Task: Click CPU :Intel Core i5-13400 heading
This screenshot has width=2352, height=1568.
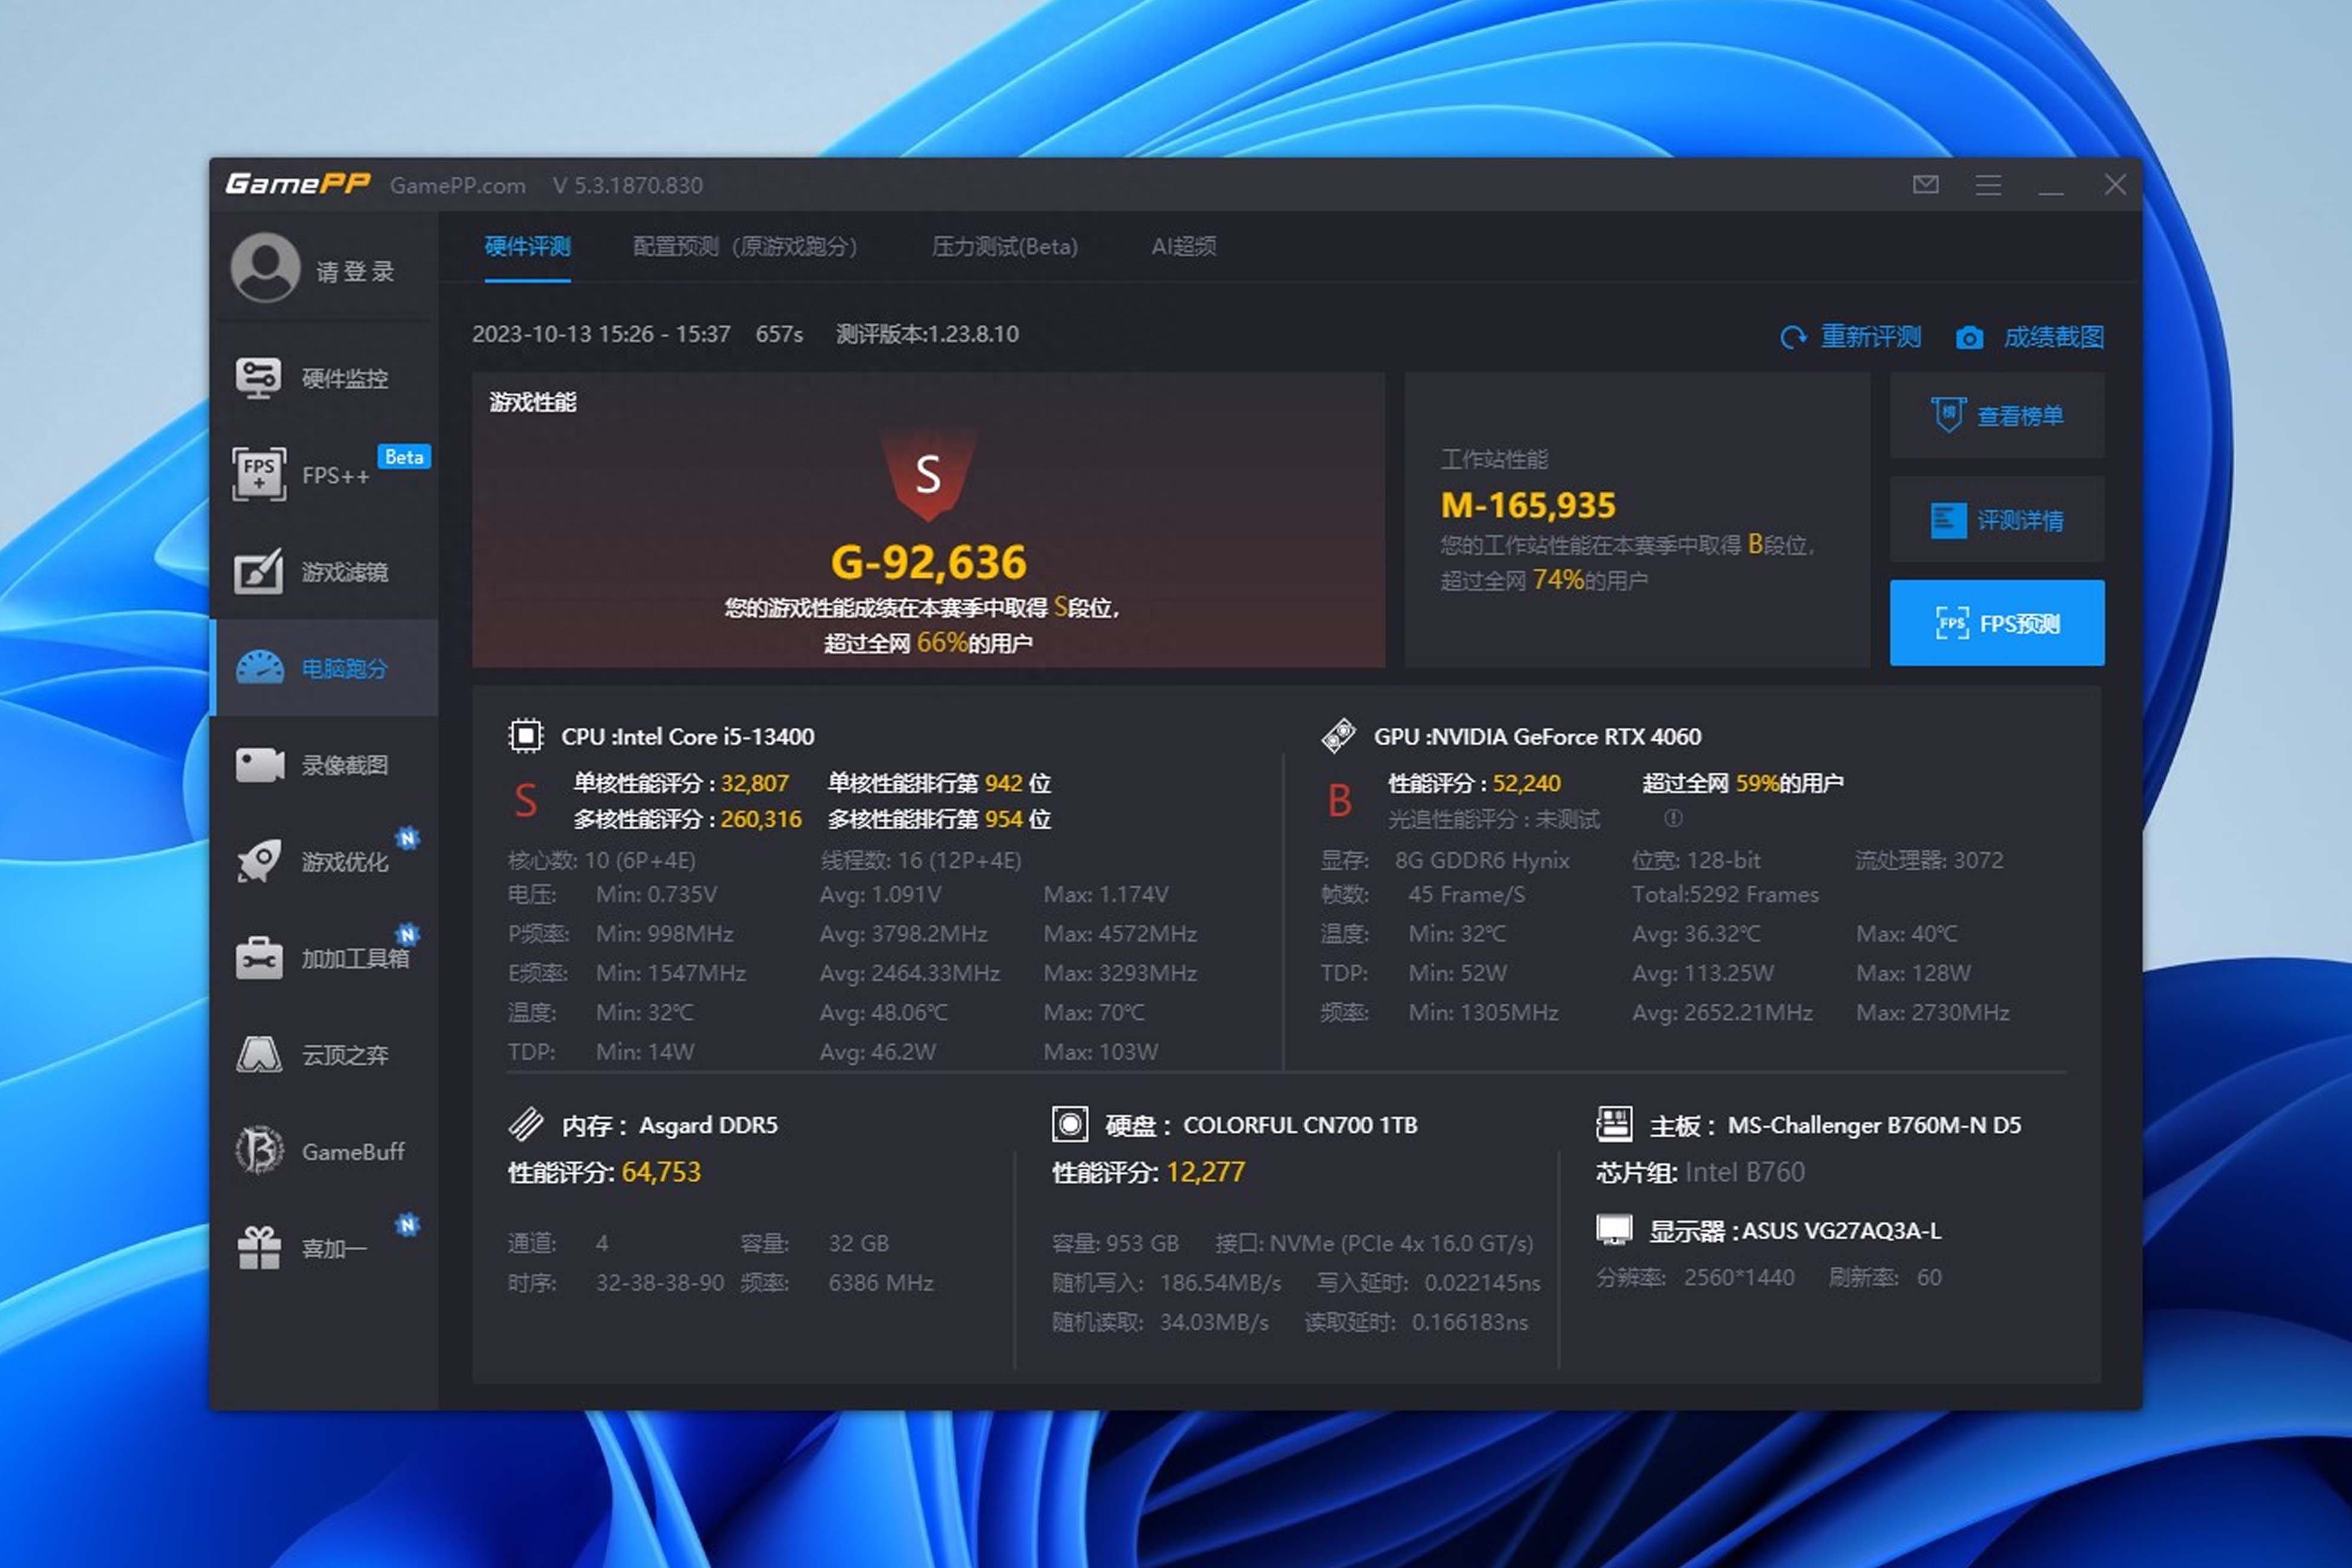Action: tap(687, 736)
